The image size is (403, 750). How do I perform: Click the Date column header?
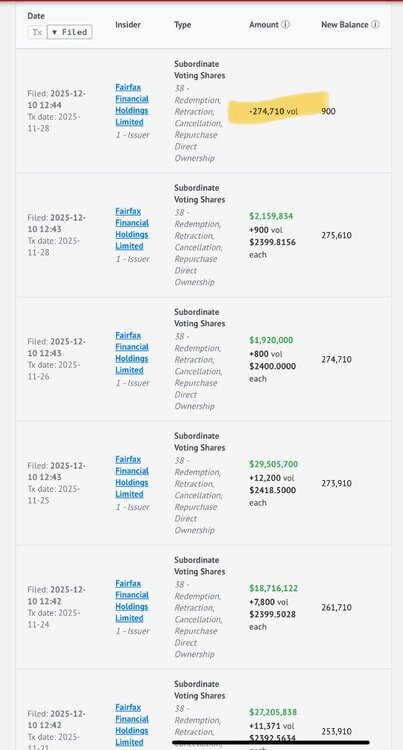click(x=36, y=16)
